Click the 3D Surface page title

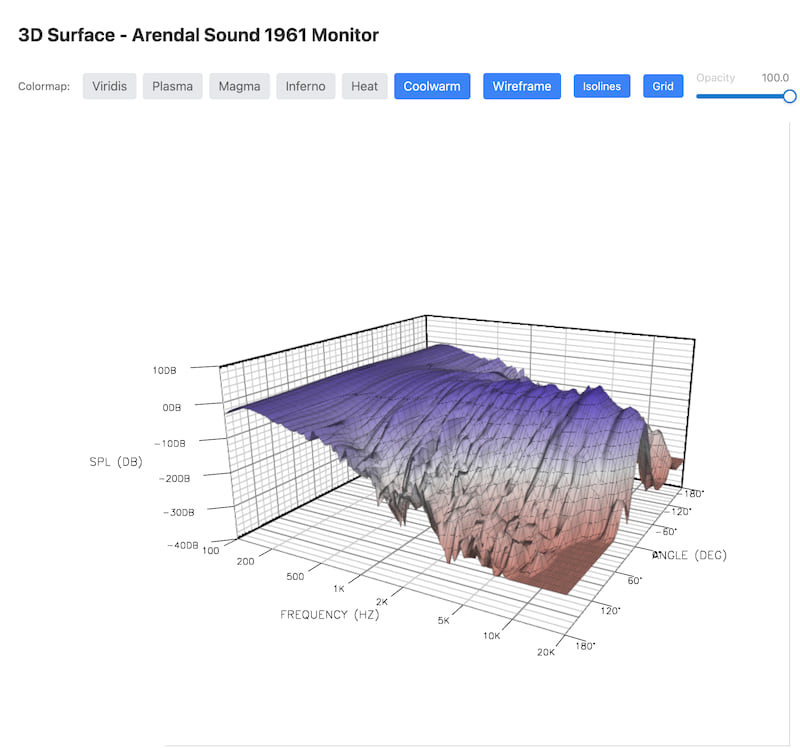198,35
